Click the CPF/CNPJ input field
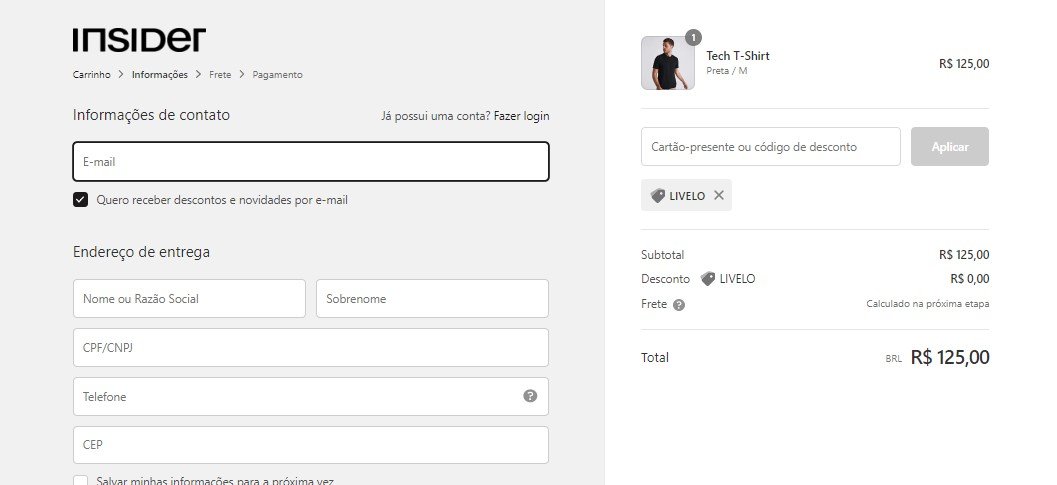 point(311,347)
